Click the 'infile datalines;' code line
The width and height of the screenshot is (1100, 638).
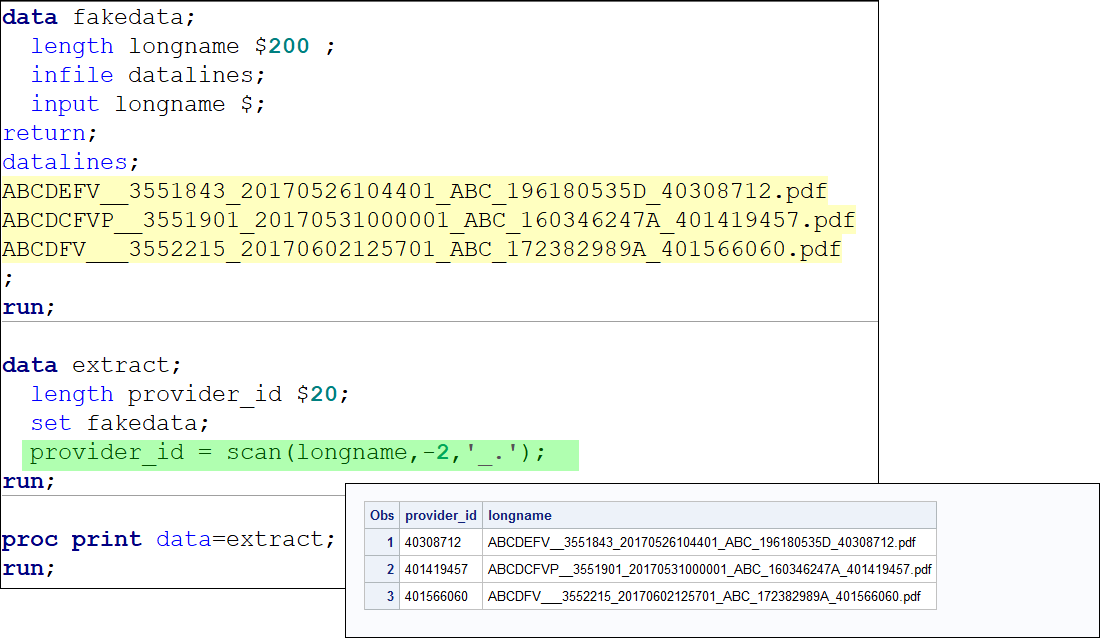pos(148,75)
